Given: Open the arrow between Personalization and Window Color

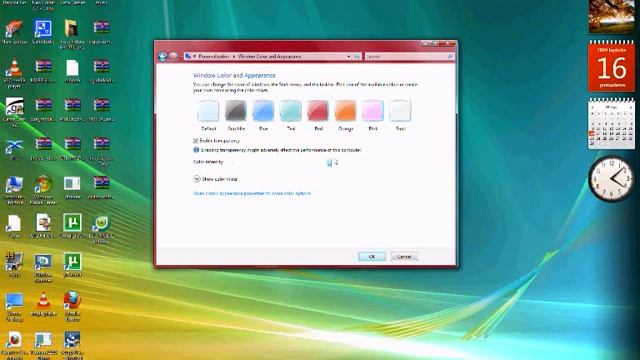Looking at the screenshot, I should 234,56.
